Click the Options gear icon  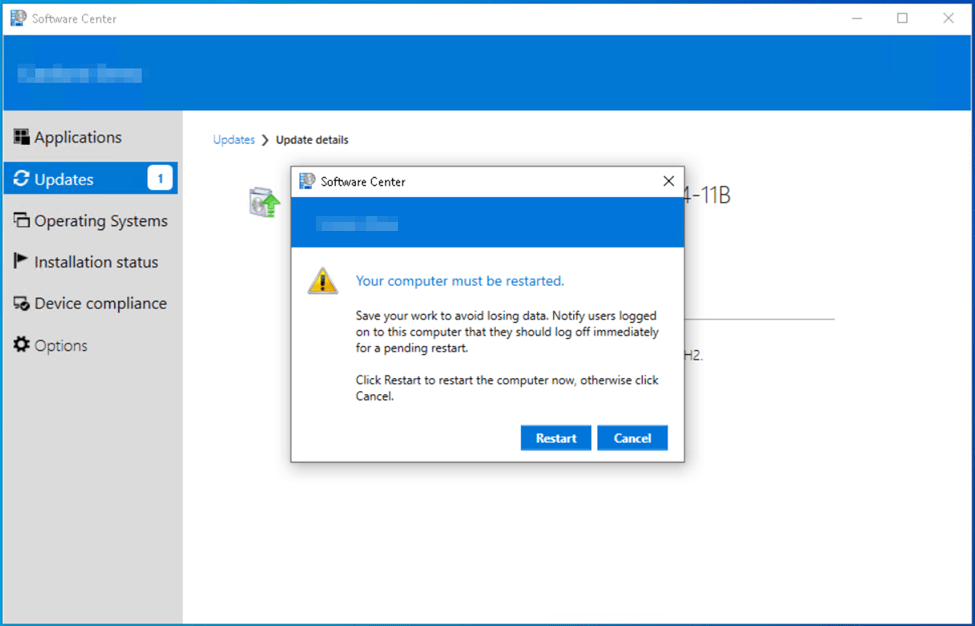point(21,345)
